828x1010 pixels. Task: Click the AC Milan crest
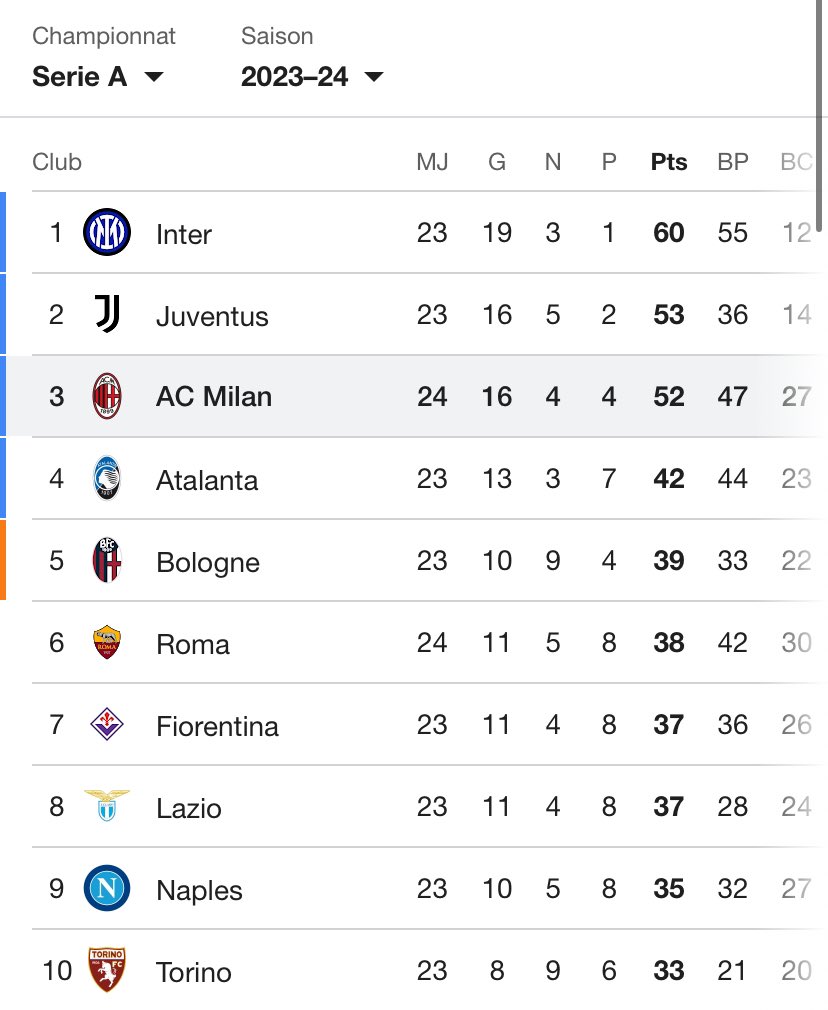pyautogui.click(x=107, y=396)
